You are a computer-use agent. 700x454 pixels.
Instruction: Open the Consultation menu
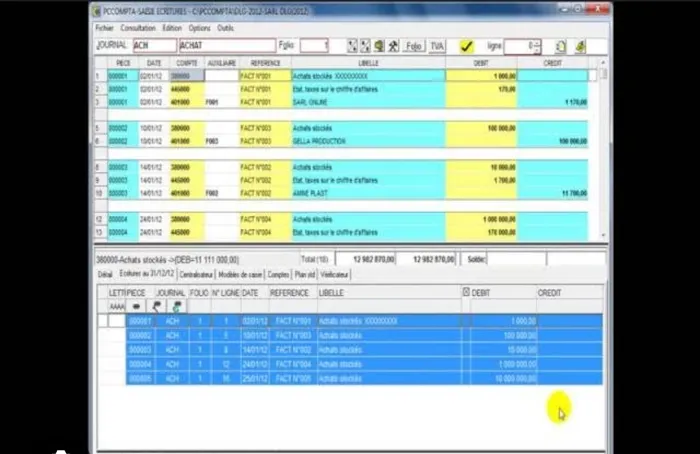click(x=137, y=28)
